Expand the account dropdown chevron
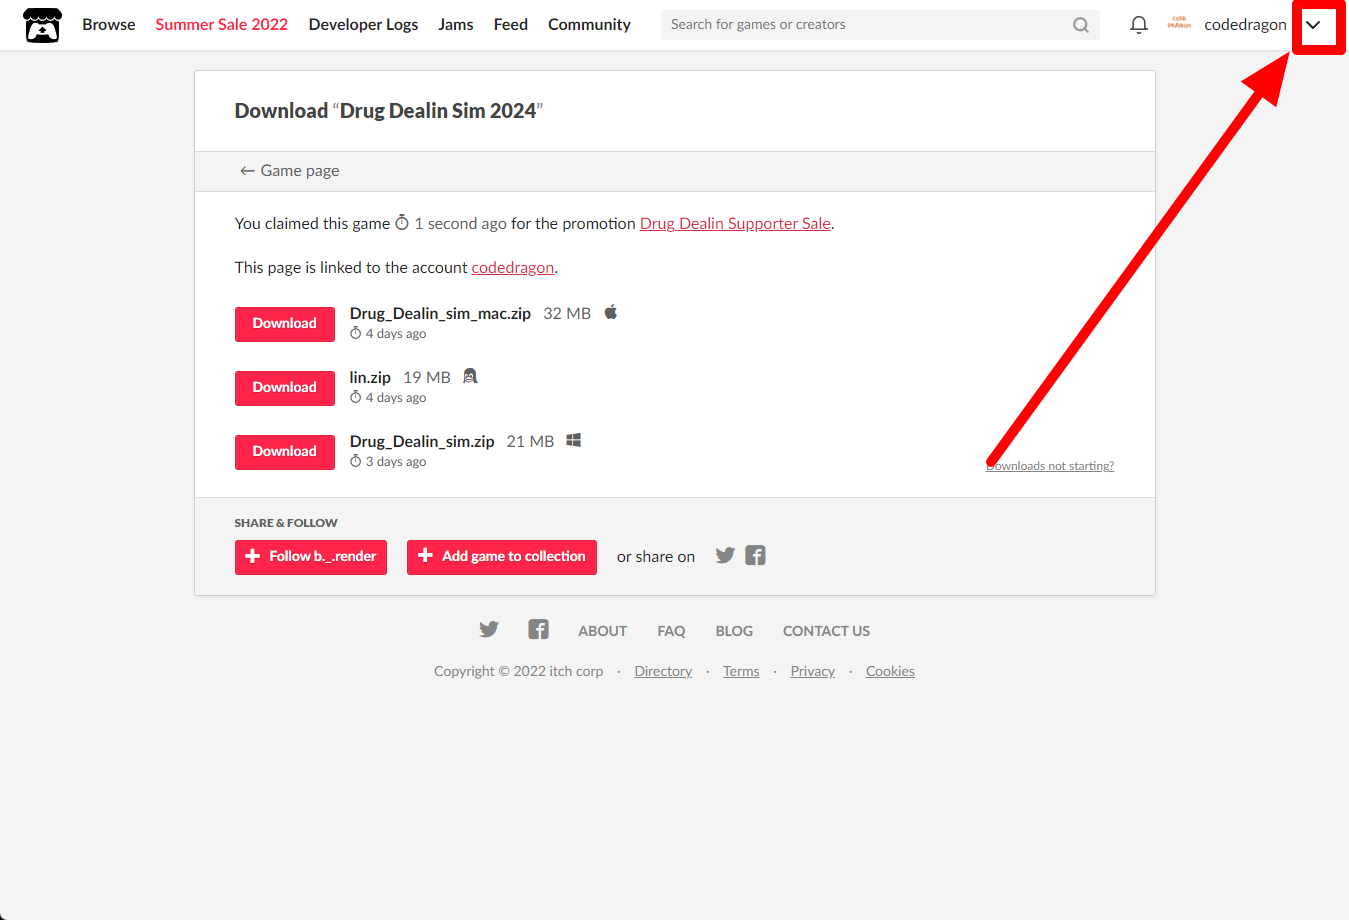The height and width of the screenshot is (920, 1349). 1313,25
